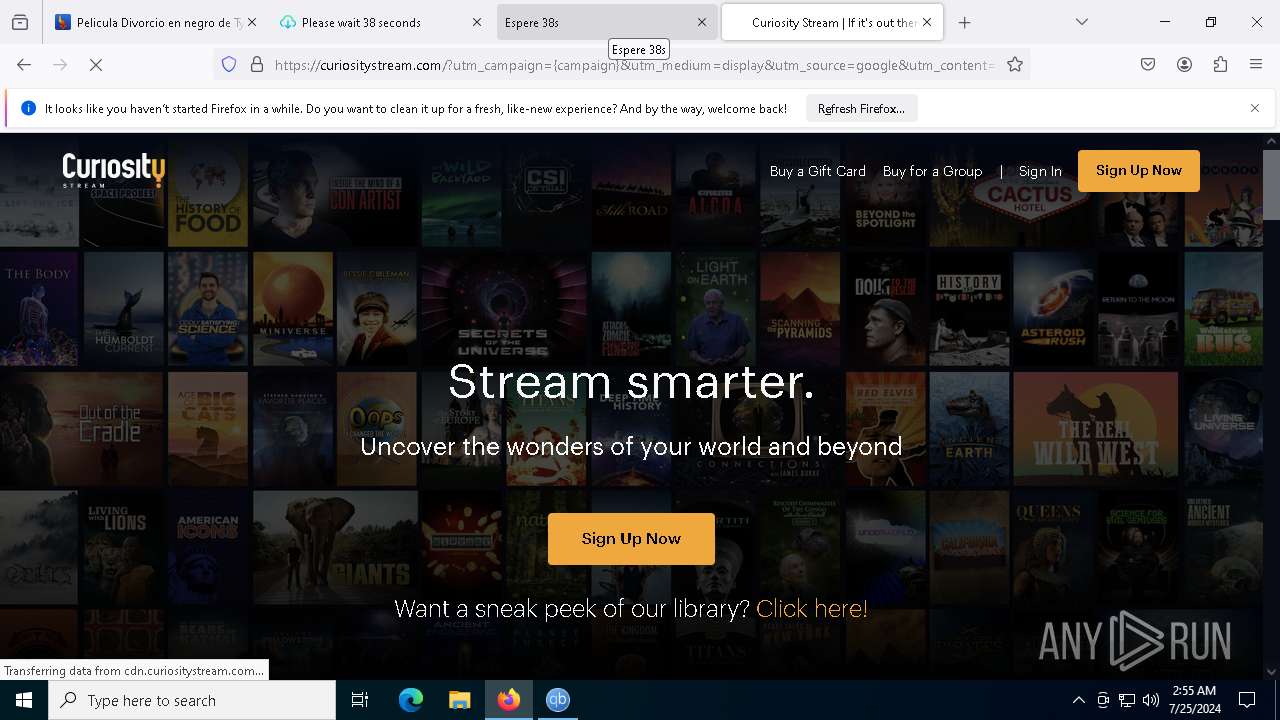Open Firefox application menu hamburger
Screen dimensions: 1280x720
coord(1256,65)
